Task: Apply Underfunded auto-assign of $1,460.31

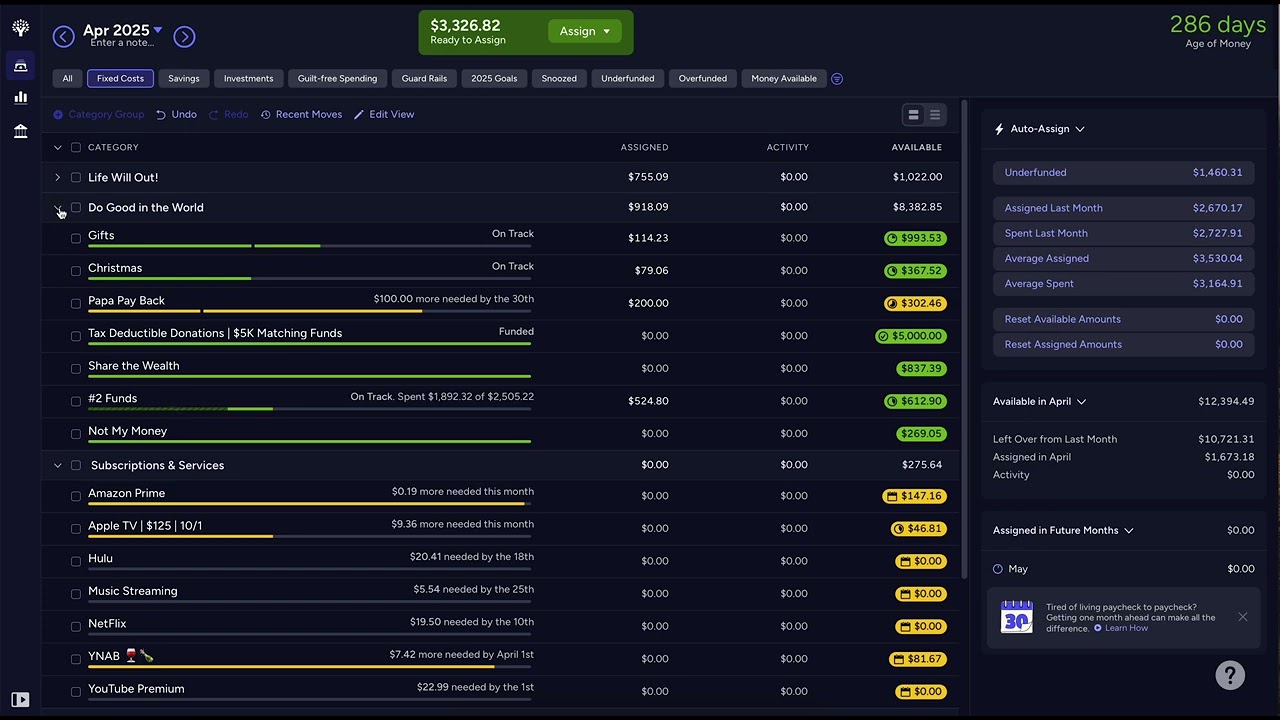Action: pyautogui.click(x=1123, y=173)
